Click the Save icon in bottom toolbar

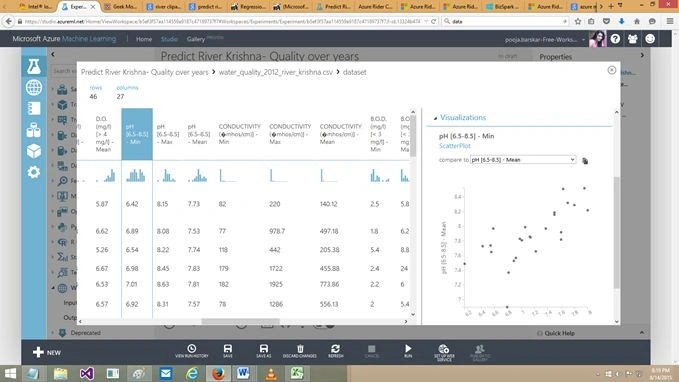[x=228, y=351]
